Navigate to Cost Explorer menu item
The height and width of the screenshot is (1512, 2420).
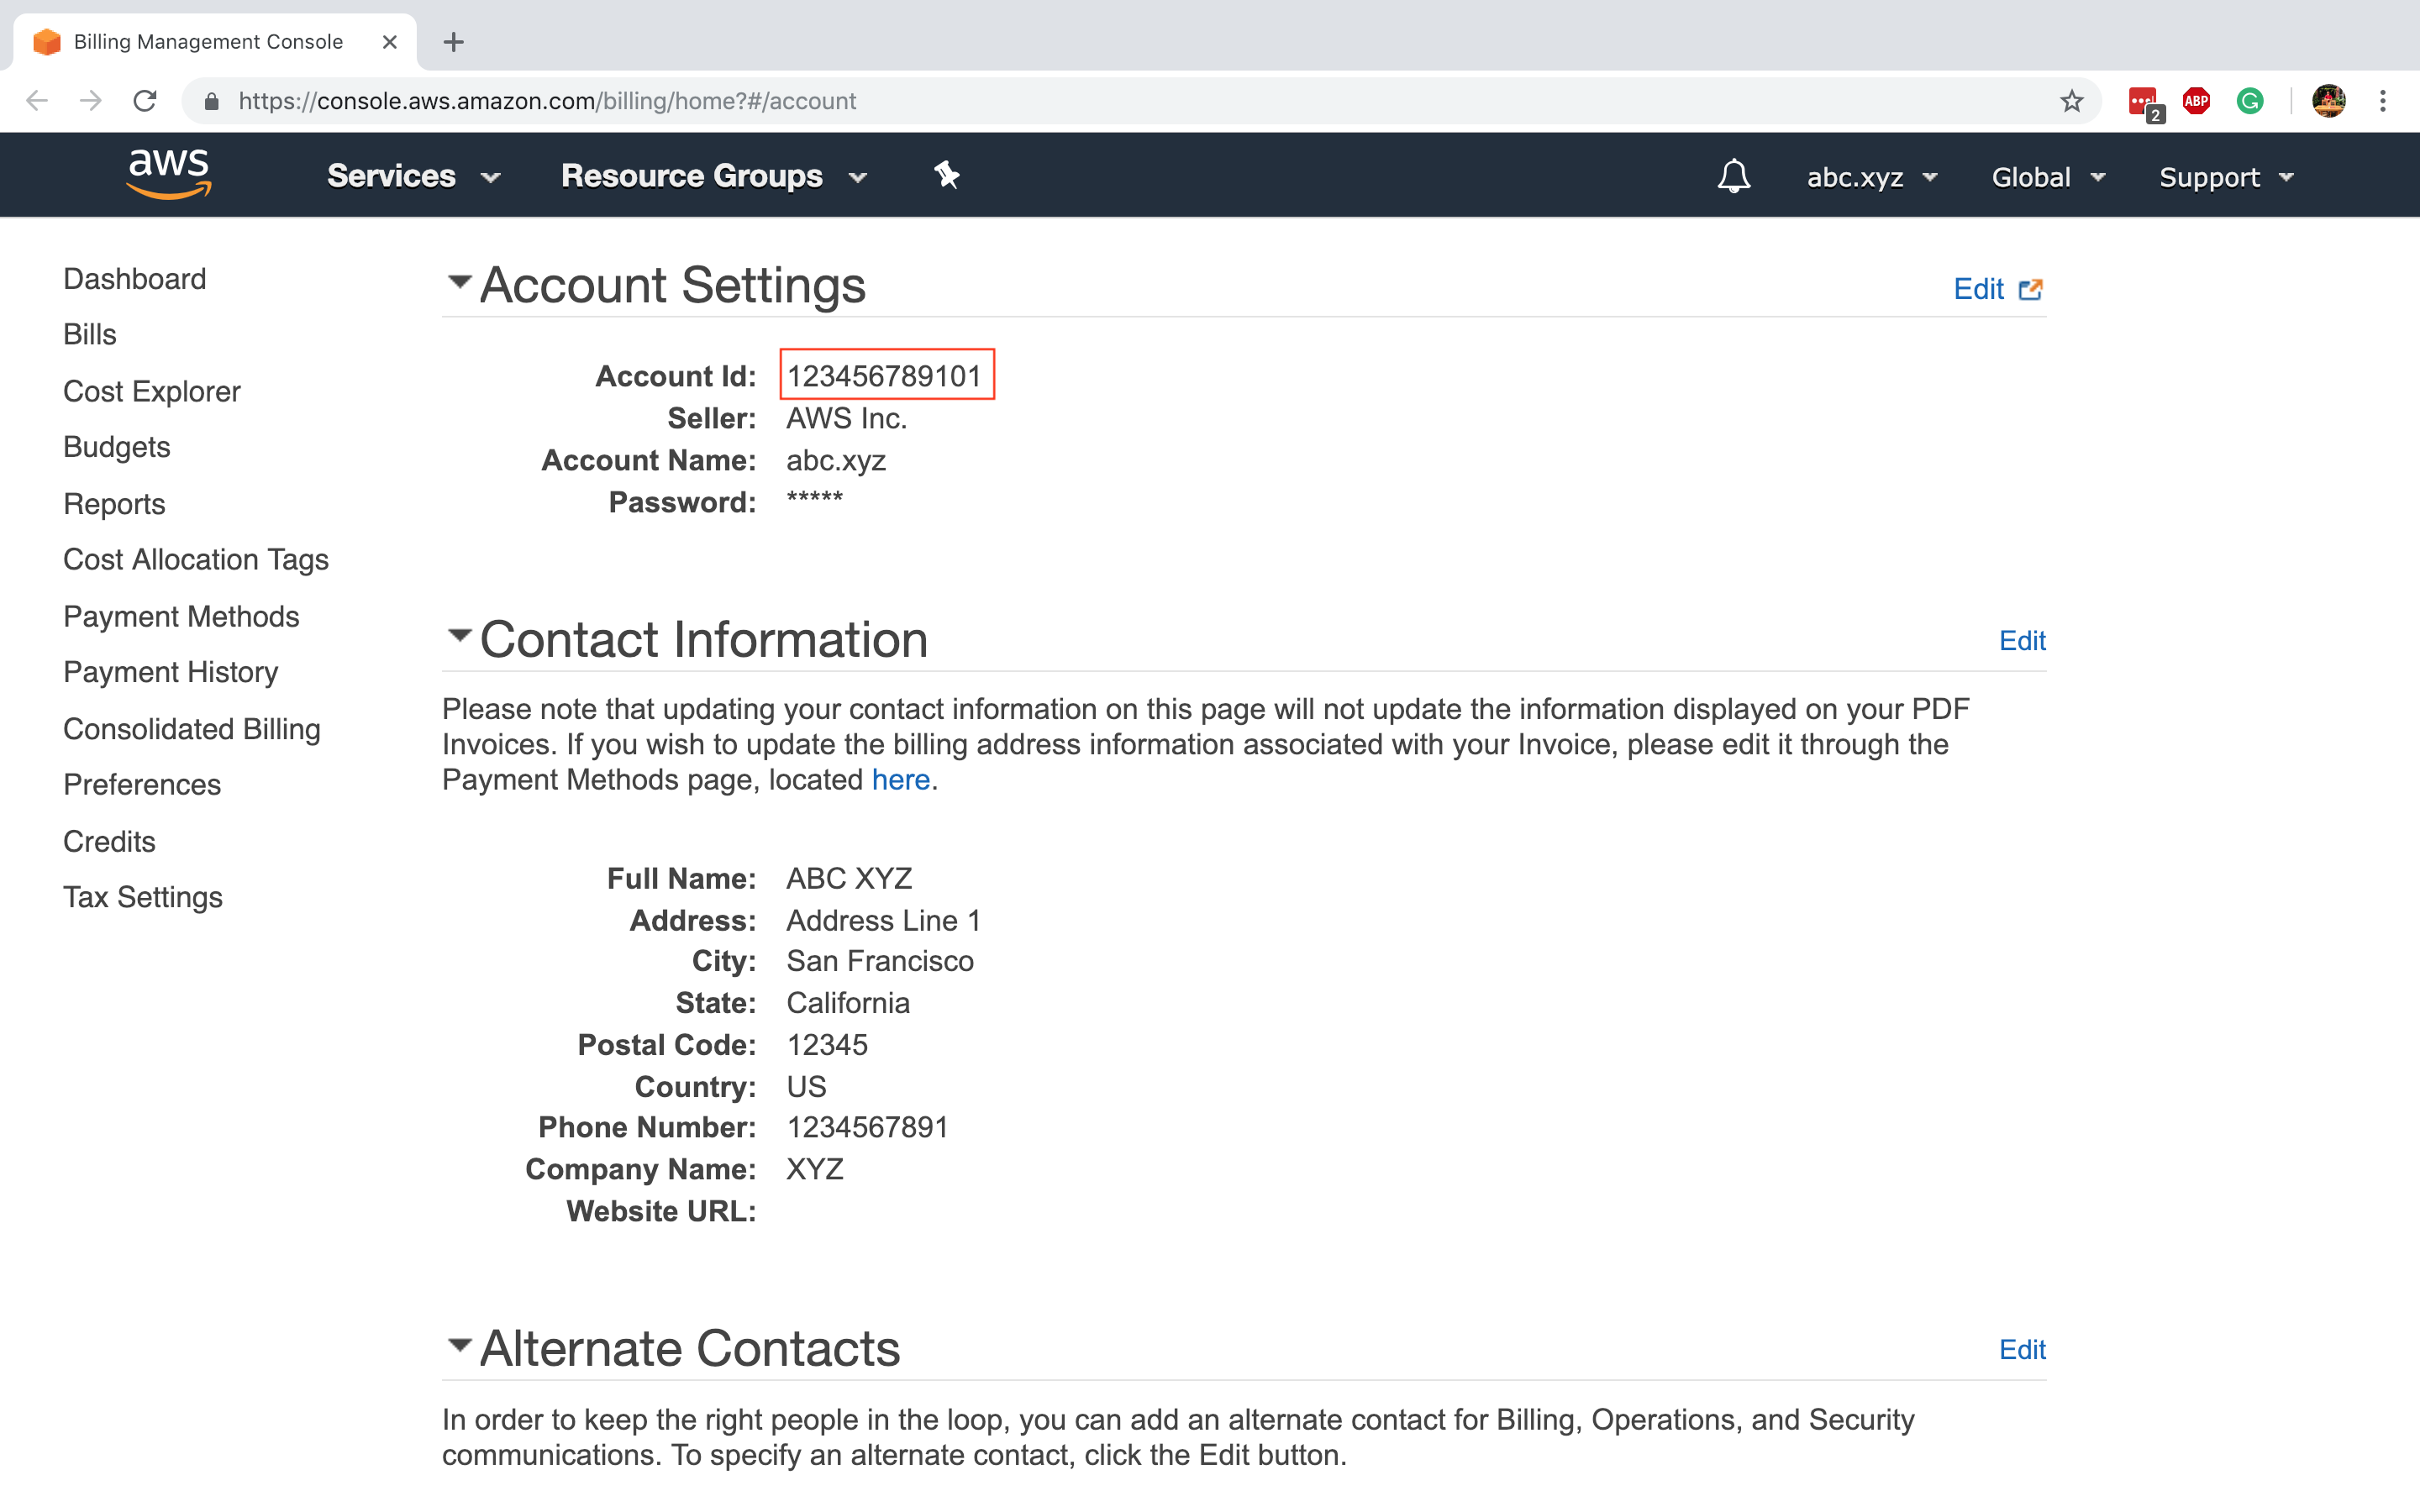[151, 391]
